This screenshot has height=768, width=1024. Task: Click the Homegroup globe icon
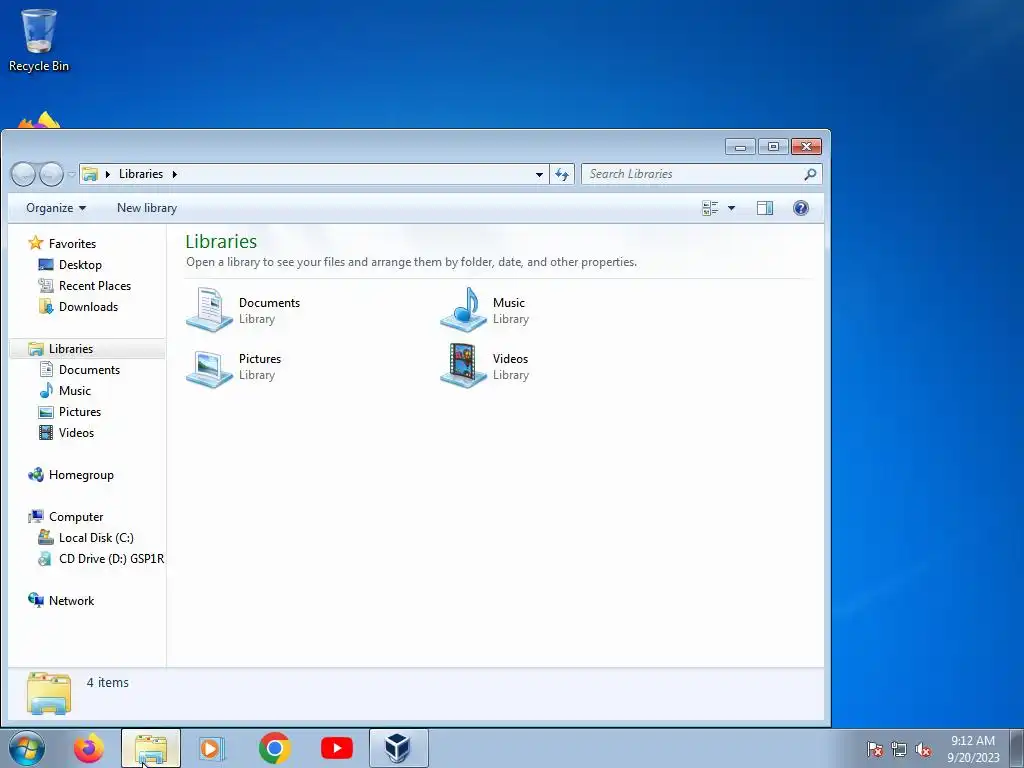[36, 475]
